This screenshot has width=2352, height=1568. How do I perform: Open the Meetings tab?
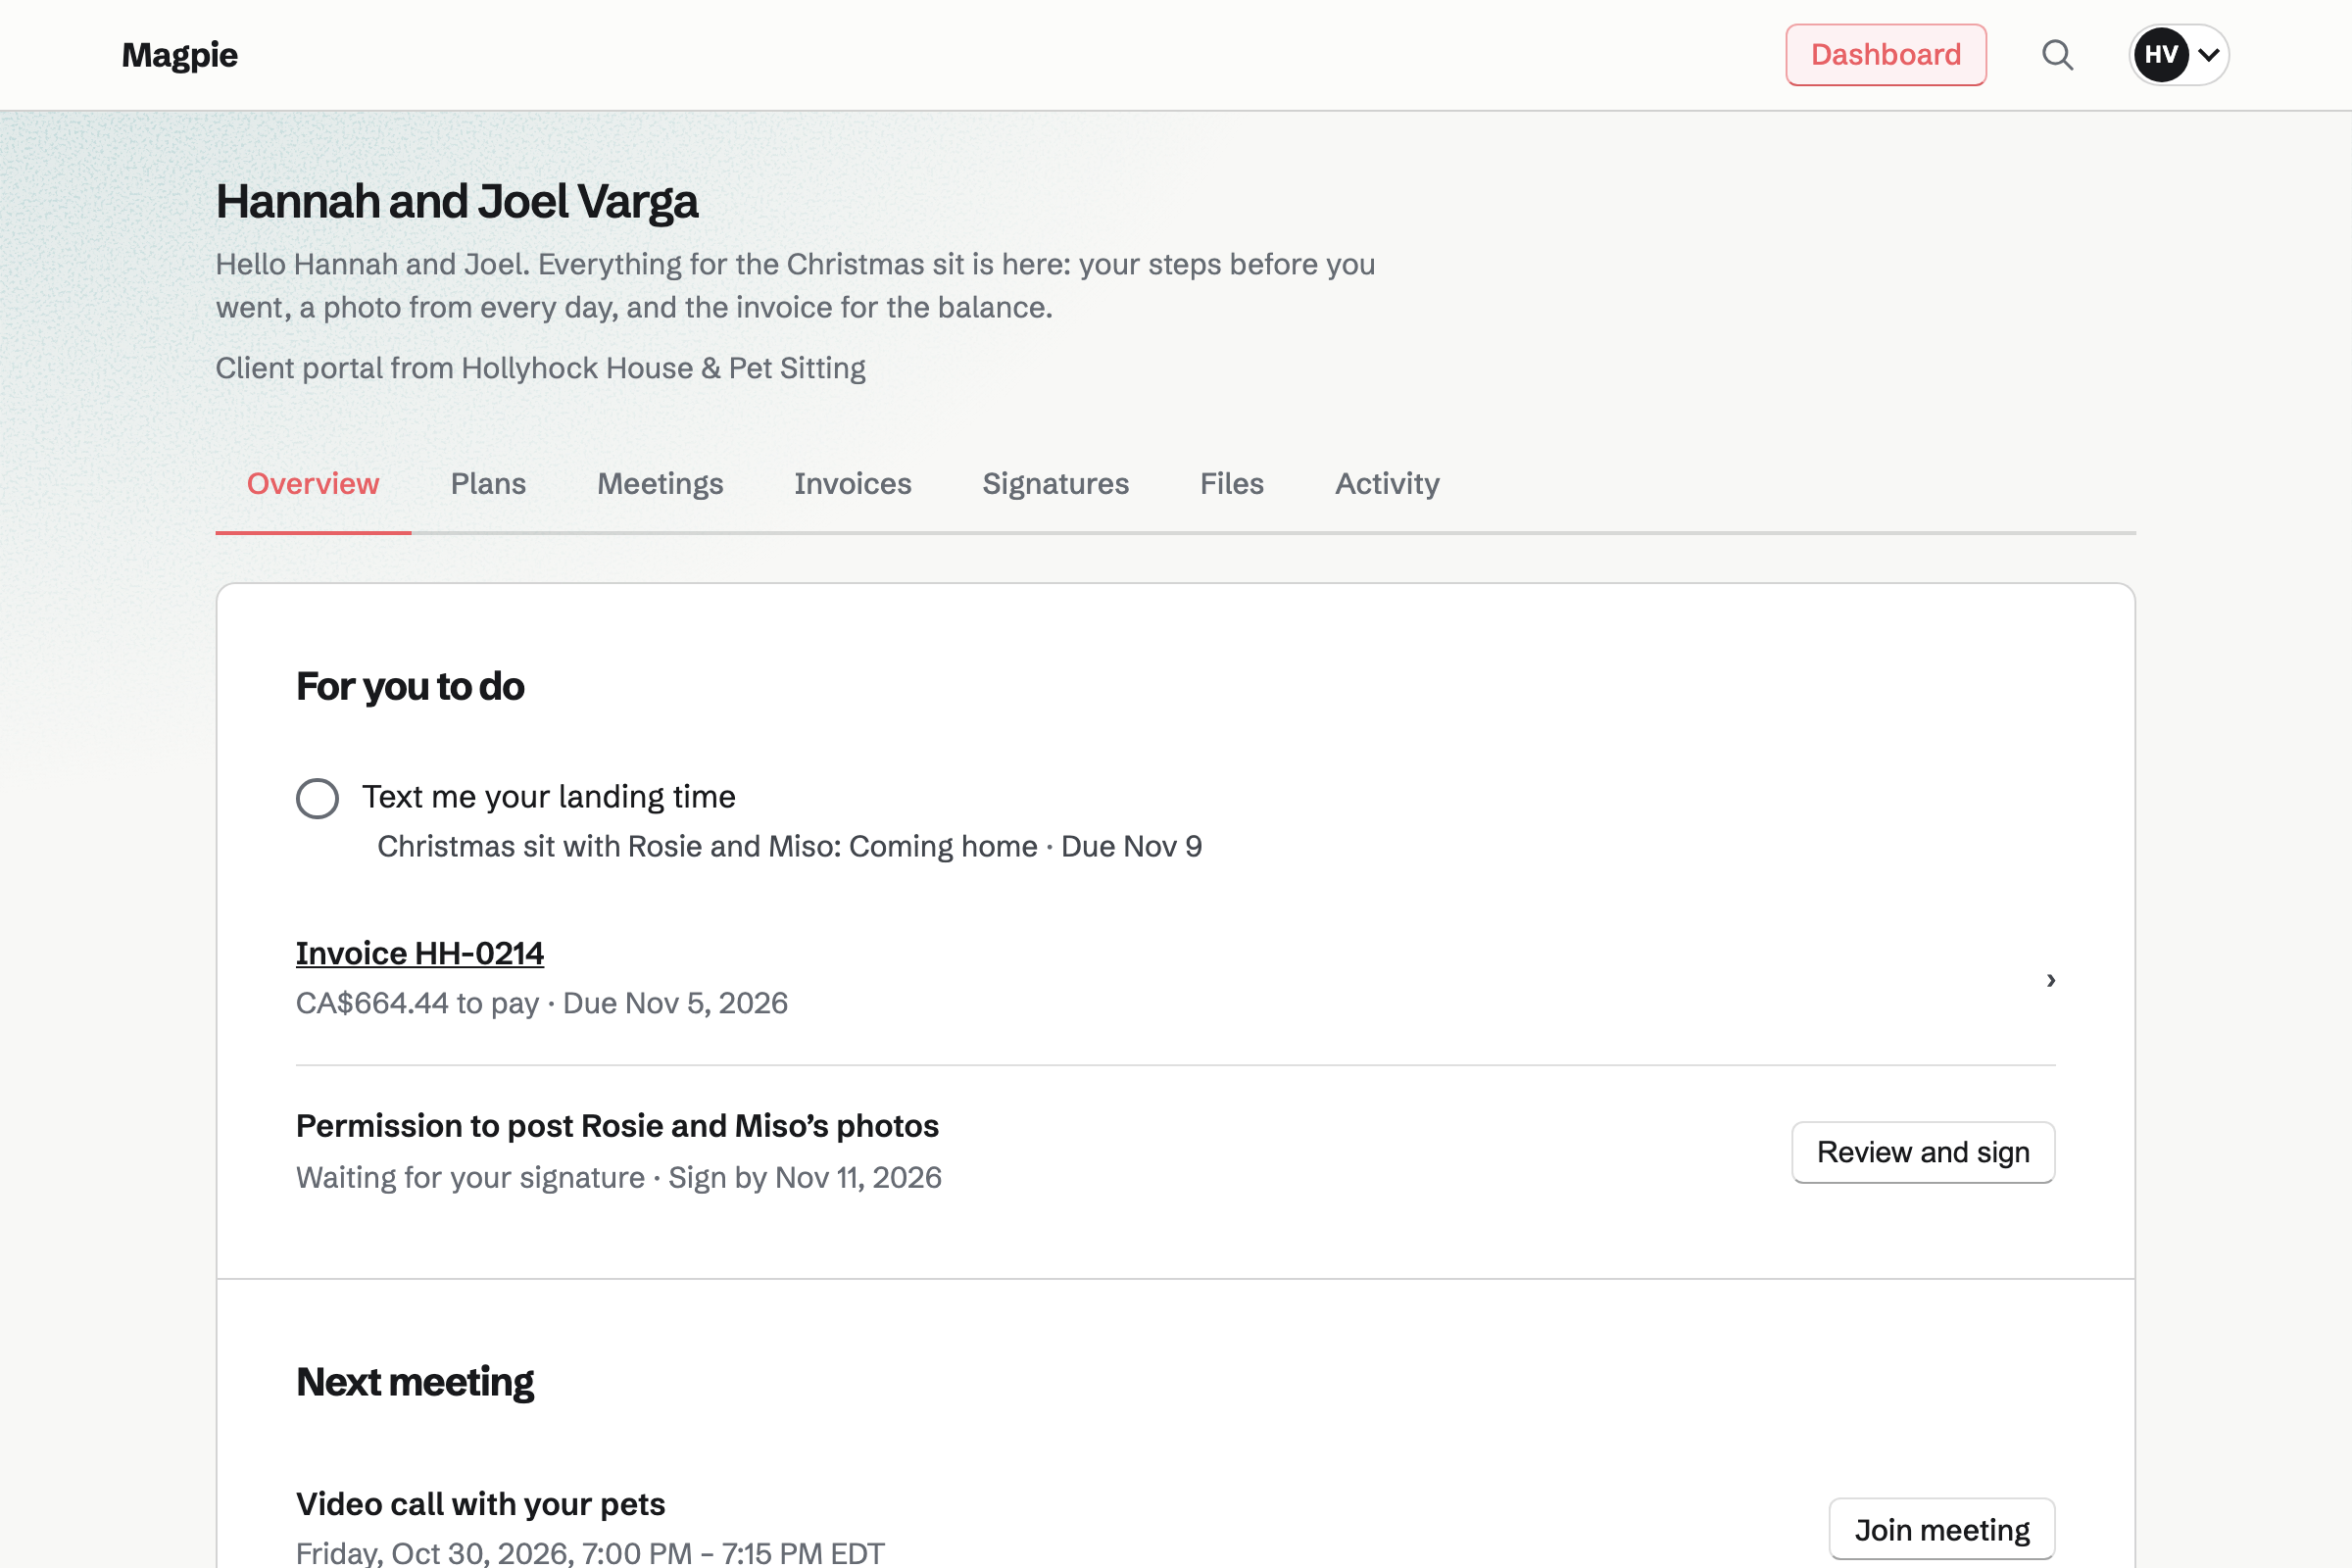(660, 484)
